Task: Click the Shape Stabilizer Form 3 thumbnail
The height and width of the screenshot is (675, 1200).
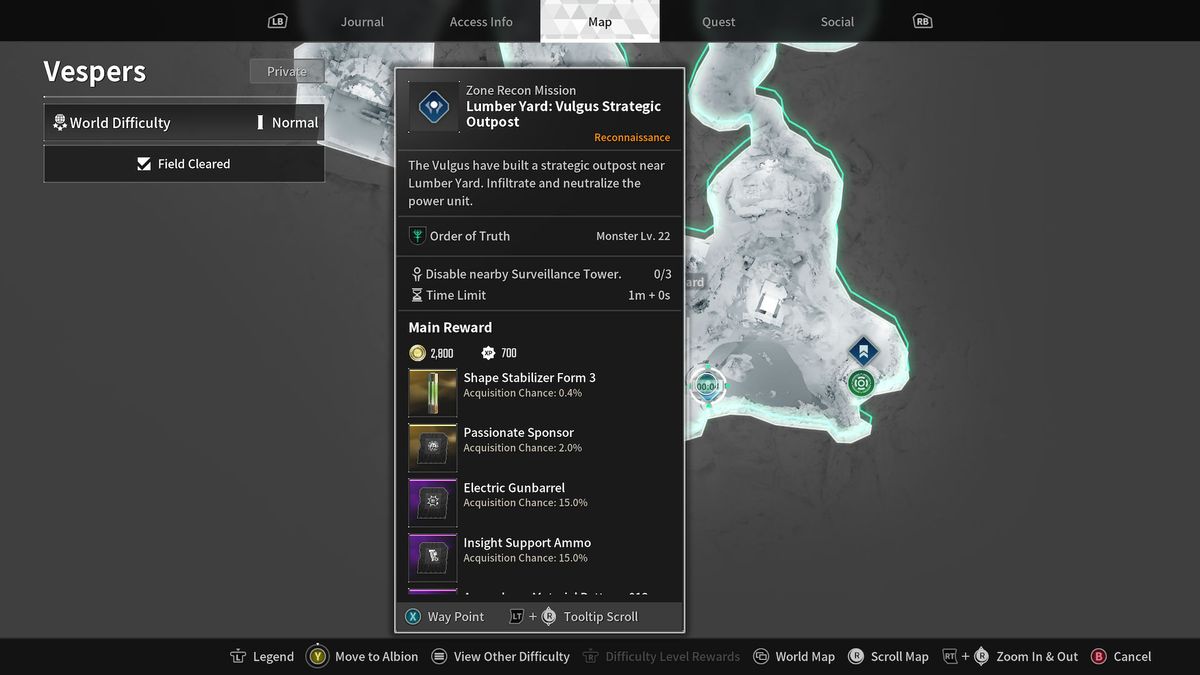Action: click(x=432, y=391)
